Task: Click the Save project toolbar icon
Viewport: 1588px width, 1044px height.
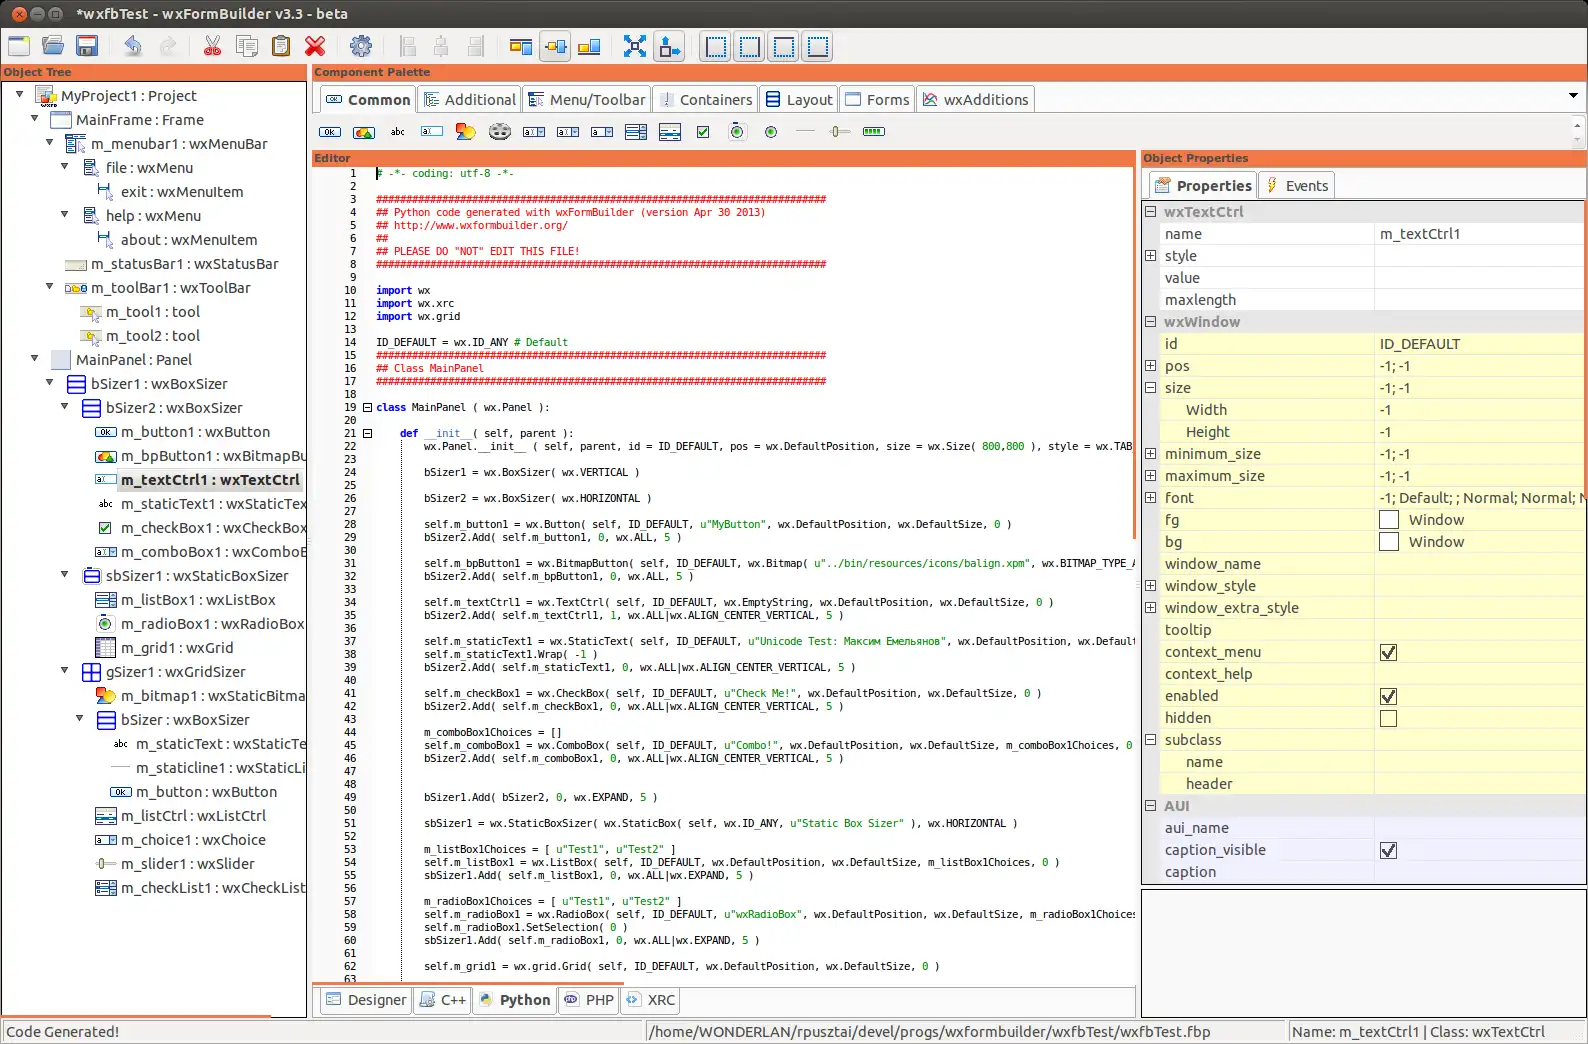Action: tap(87, 46)
